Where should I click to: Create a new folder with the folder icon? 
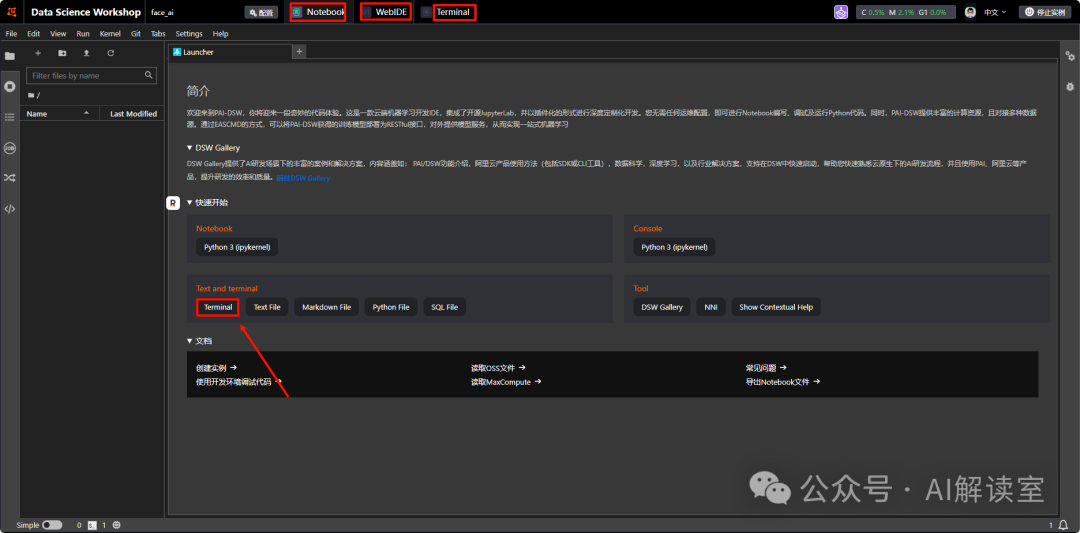pyautogui.click(x=62, y=53)
